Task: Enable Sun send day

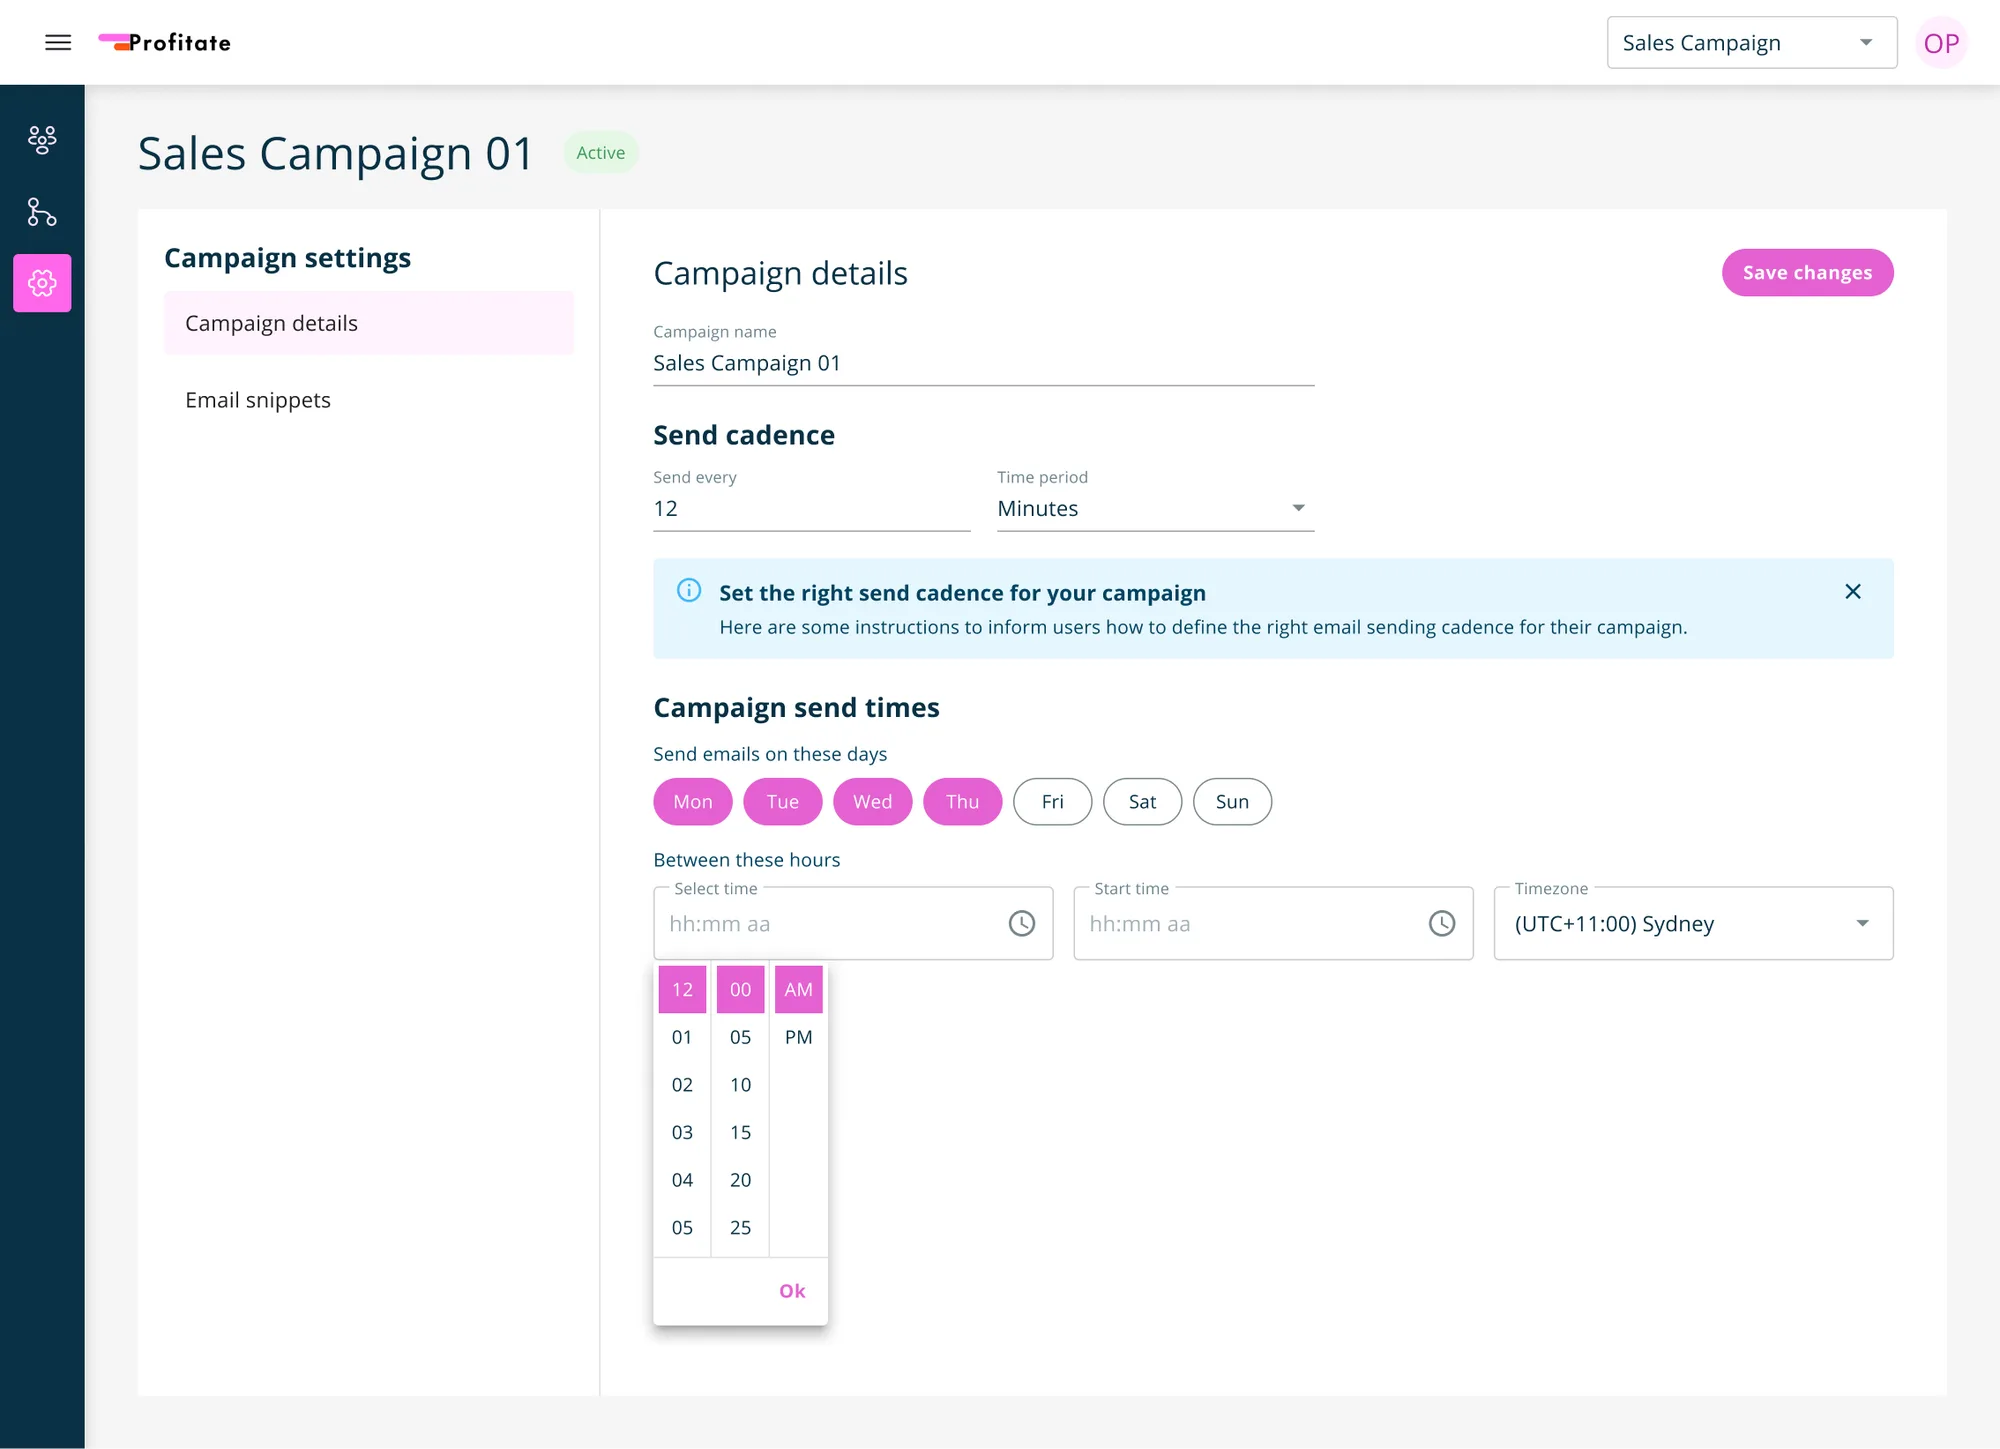Action: pos(1233,801)
